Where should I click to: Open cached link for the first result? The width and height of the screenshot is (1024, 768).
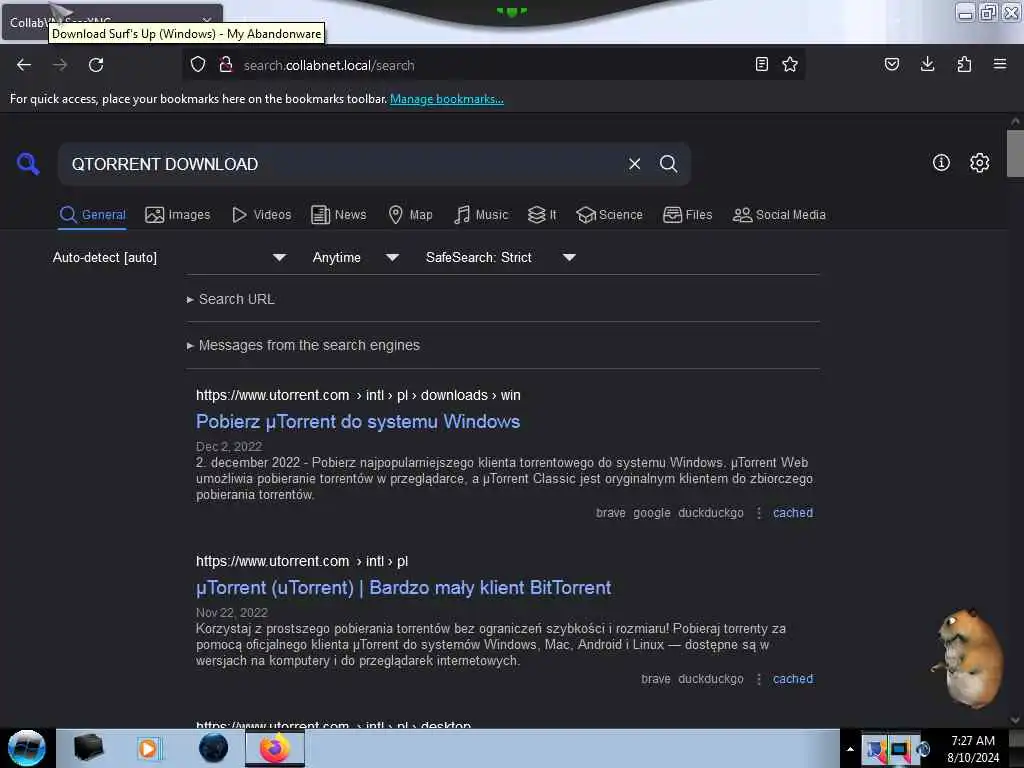pyautogui.click(x=793, y=513)
